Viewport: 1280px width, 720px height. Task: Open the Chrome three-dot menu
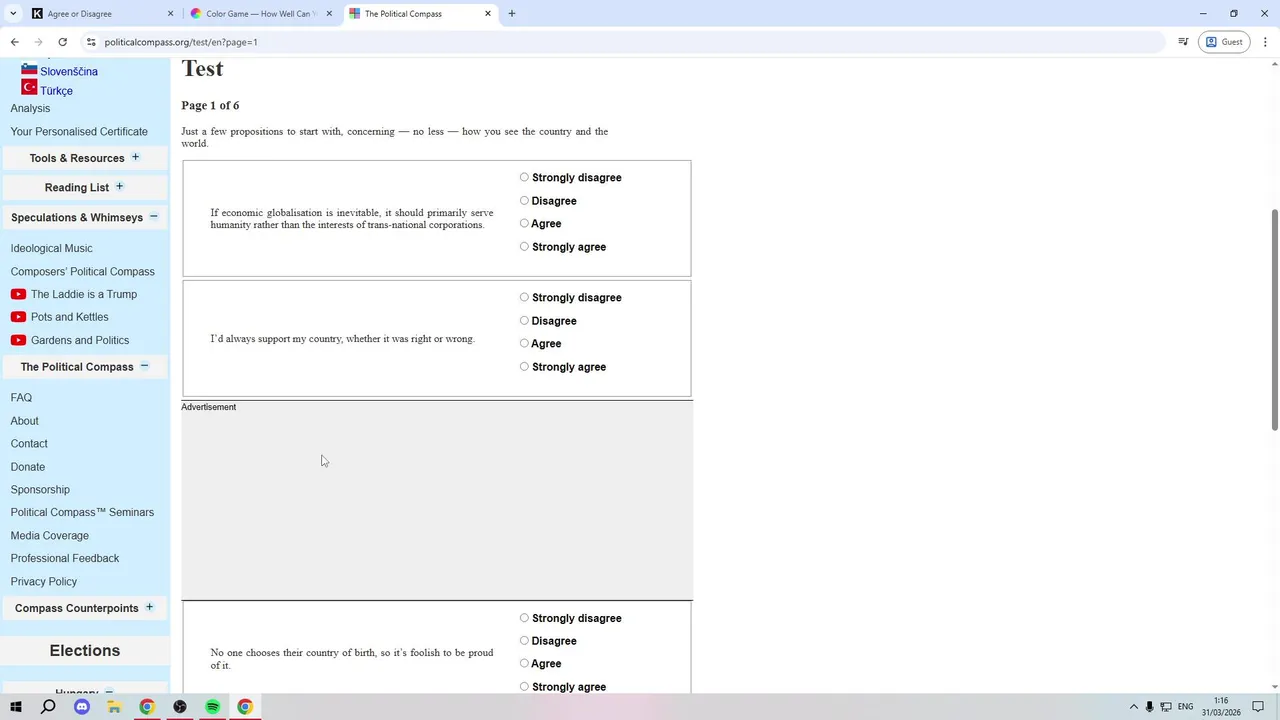coord(1266,42)
